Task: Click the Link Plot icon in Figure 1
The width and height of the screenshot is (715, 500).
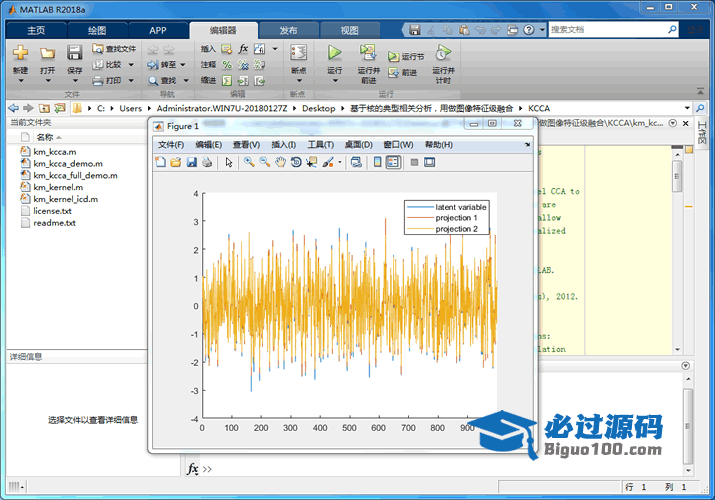Action: pos(356,162)
